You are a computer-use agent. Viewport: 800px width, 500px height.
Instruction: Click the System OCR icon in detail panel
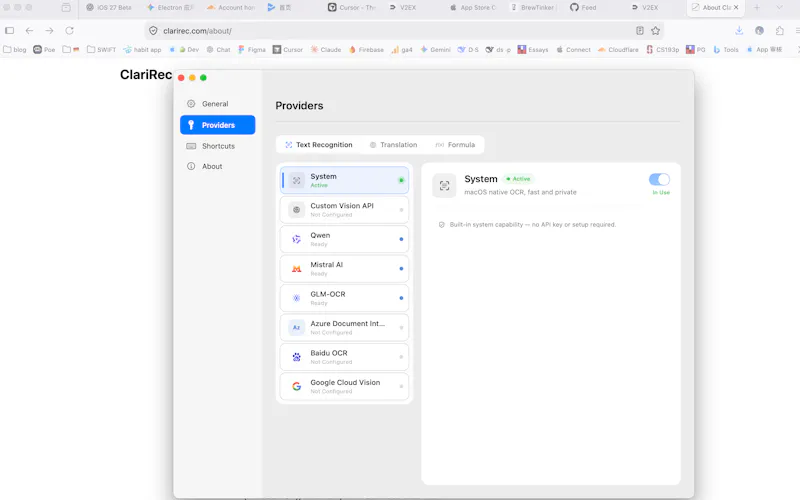coord(444,185)
